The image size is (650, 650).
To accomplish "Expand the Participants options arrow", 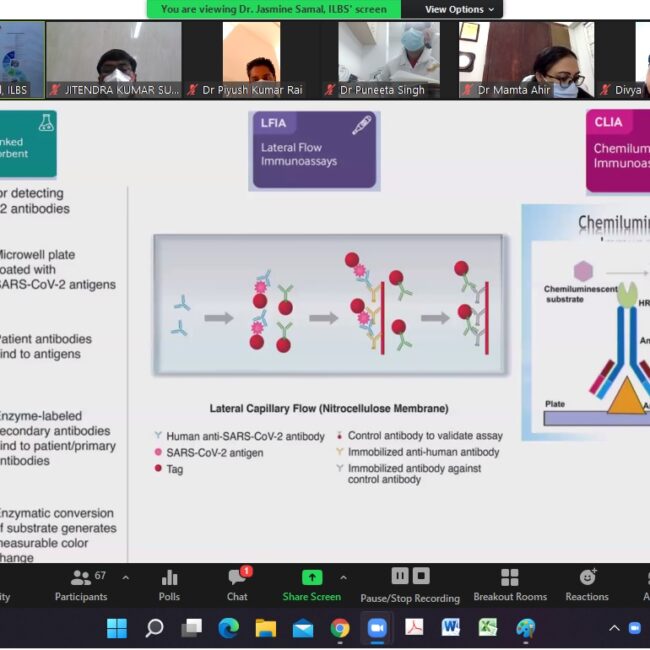I will tap(126, 577).
